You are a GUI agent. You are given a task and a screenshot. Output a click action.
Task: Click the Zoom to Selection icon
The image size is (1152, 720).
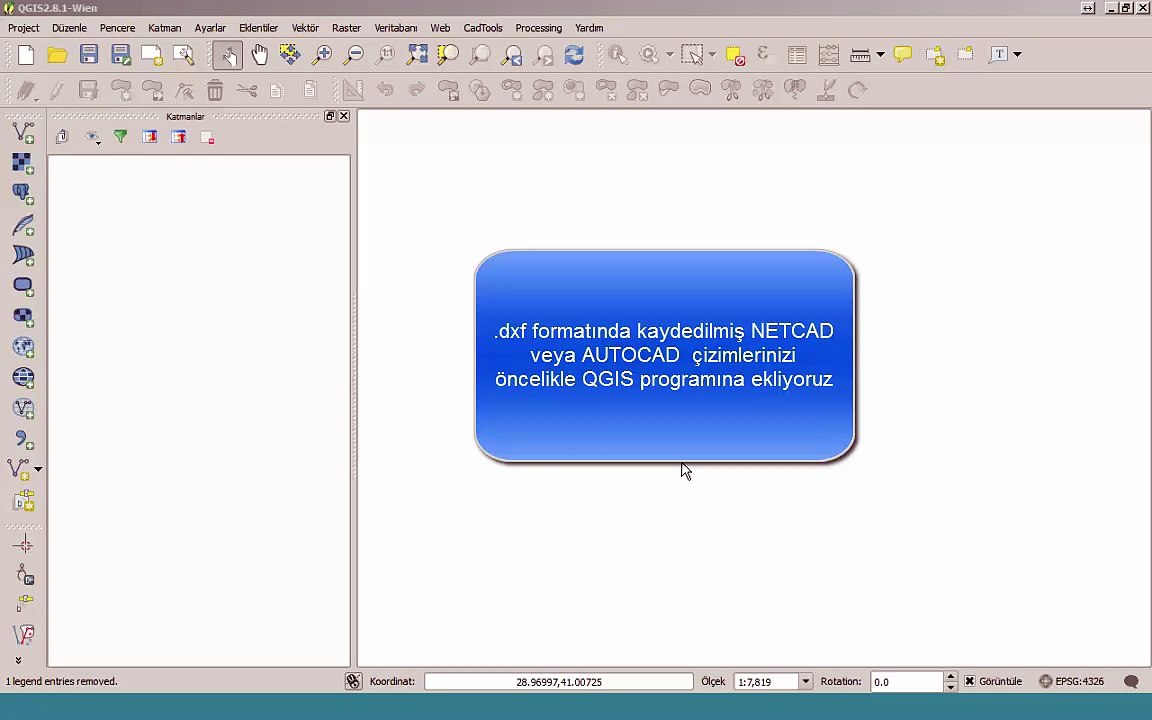pyautogui.click(x=448, y=55)
